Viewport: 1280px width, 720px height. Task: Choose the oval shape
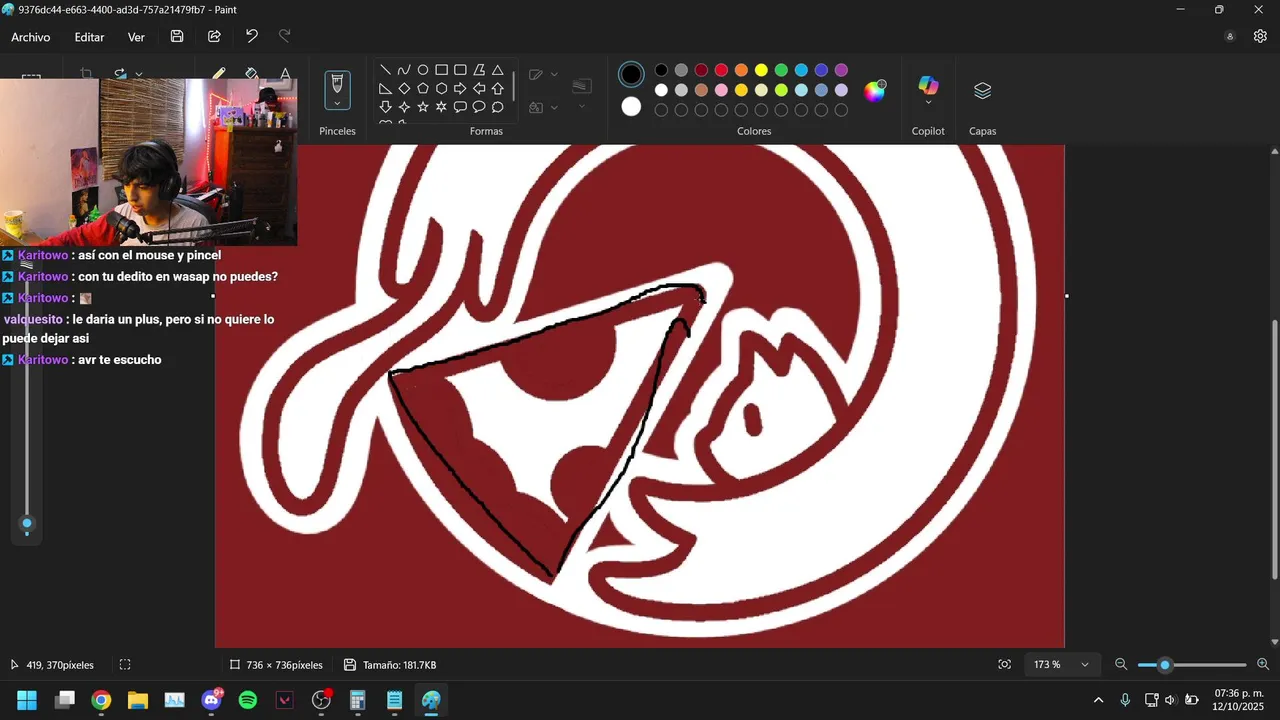423,70
